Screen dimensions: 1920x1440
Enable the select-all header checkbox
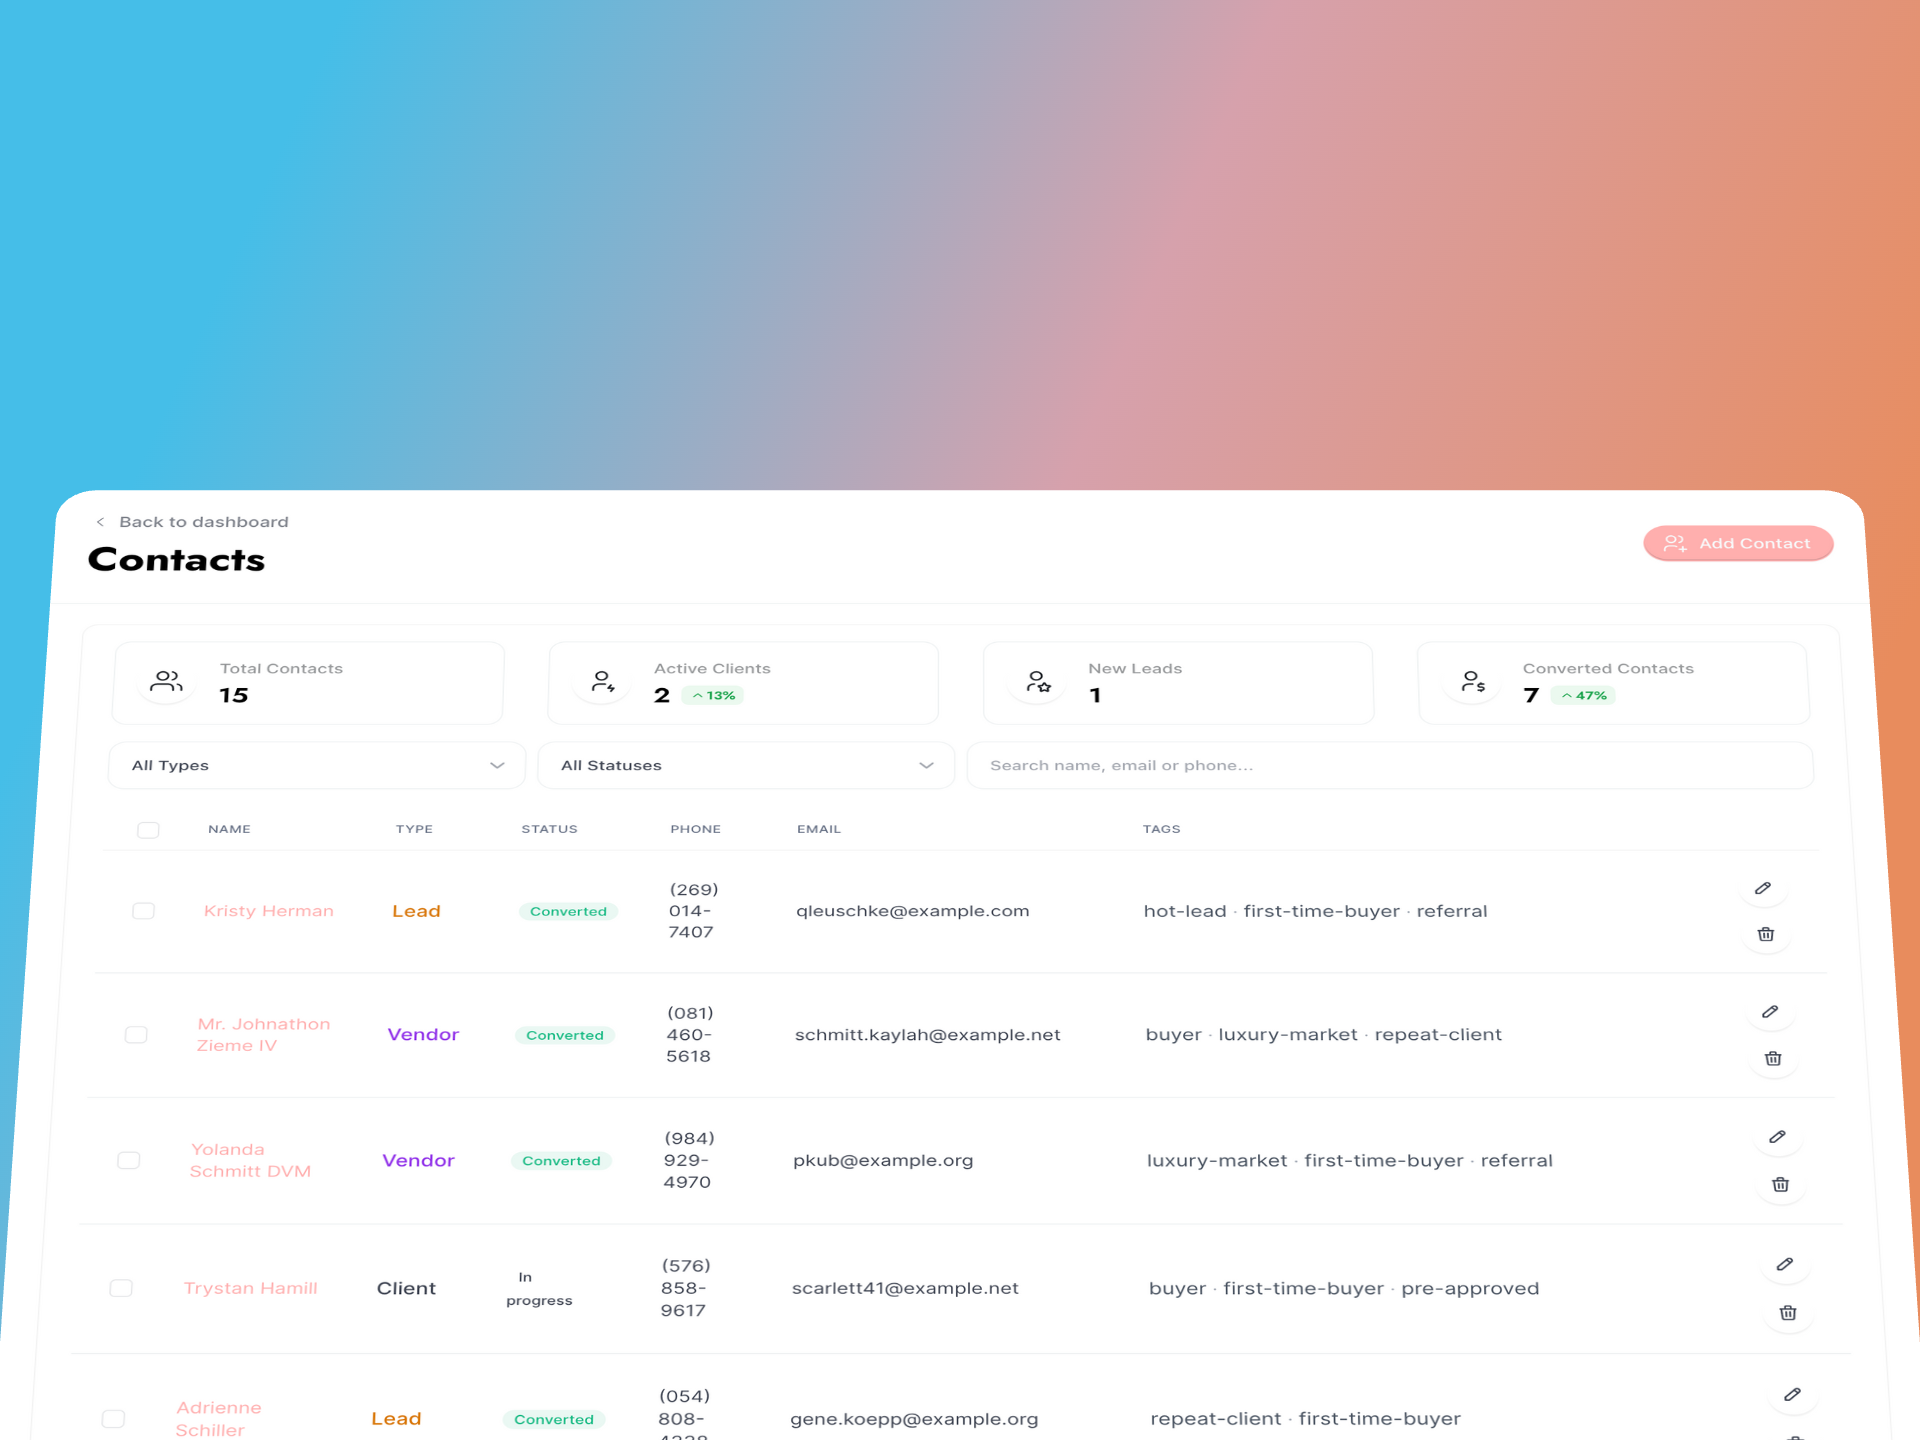click(148, 829)
